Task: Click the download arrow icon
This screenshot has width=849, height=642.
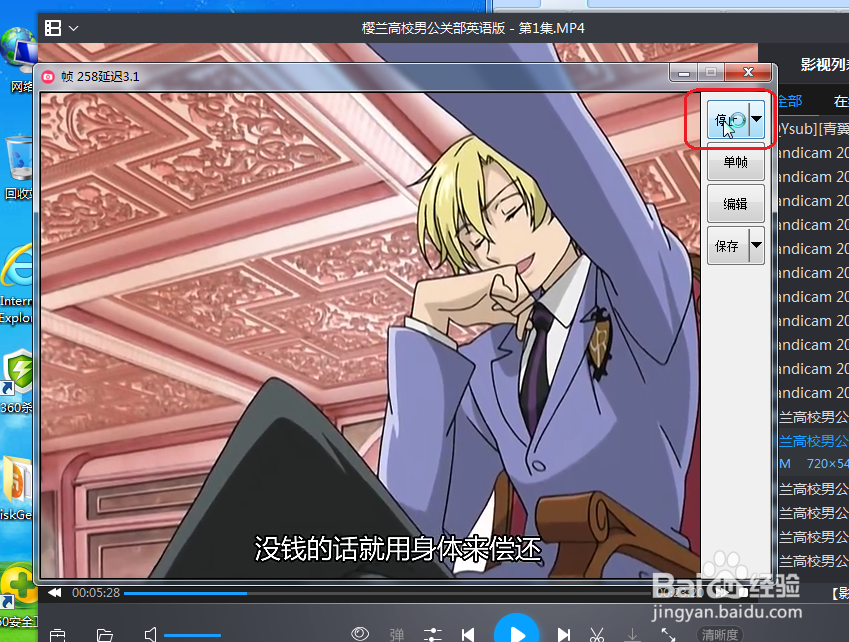Action: coord(632,634)
